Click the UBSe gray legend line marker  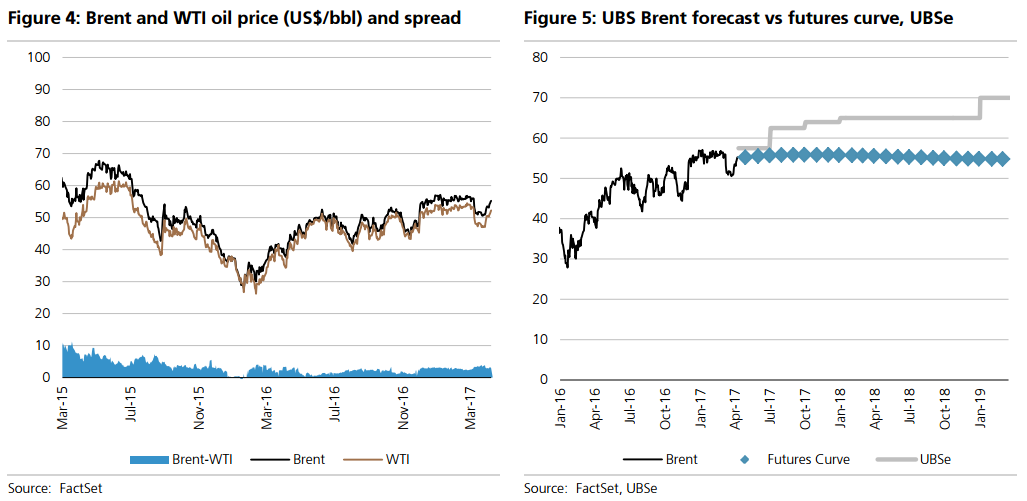click(895, 460)
